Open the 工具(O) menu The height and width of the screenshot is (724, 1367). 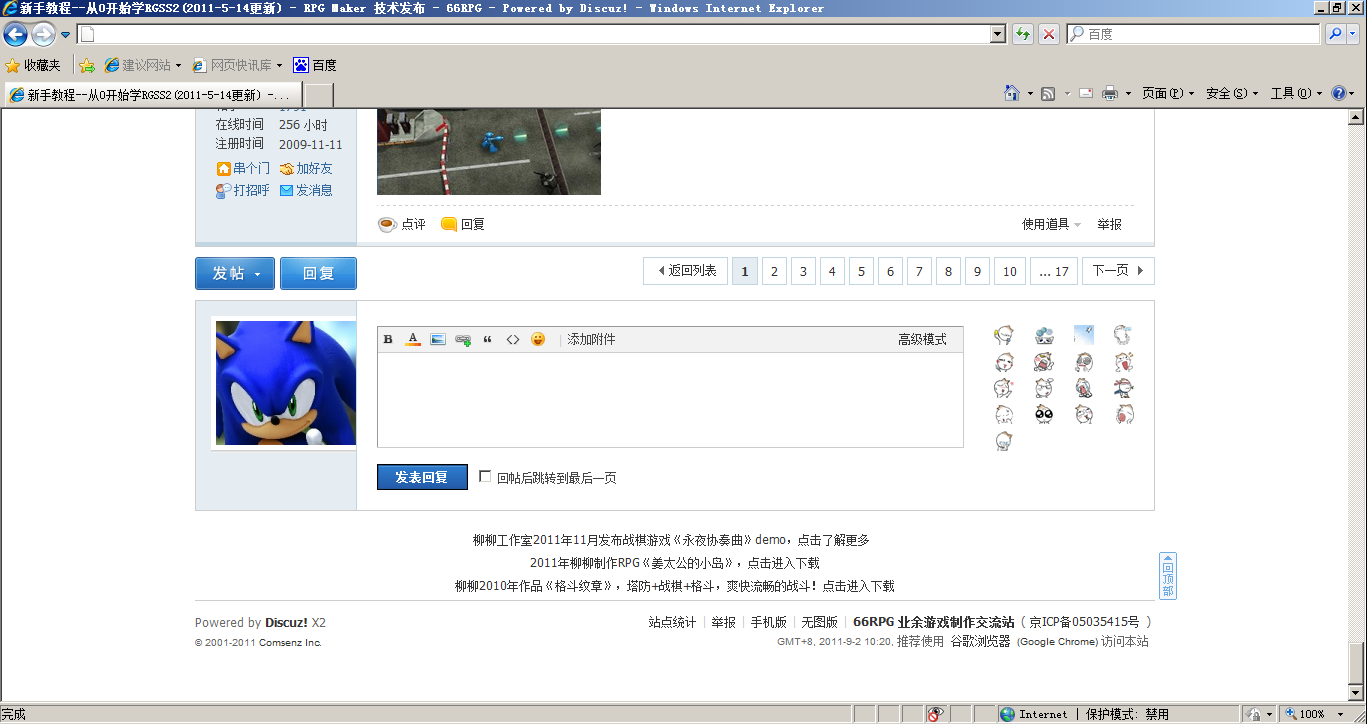click(1296, 93)
